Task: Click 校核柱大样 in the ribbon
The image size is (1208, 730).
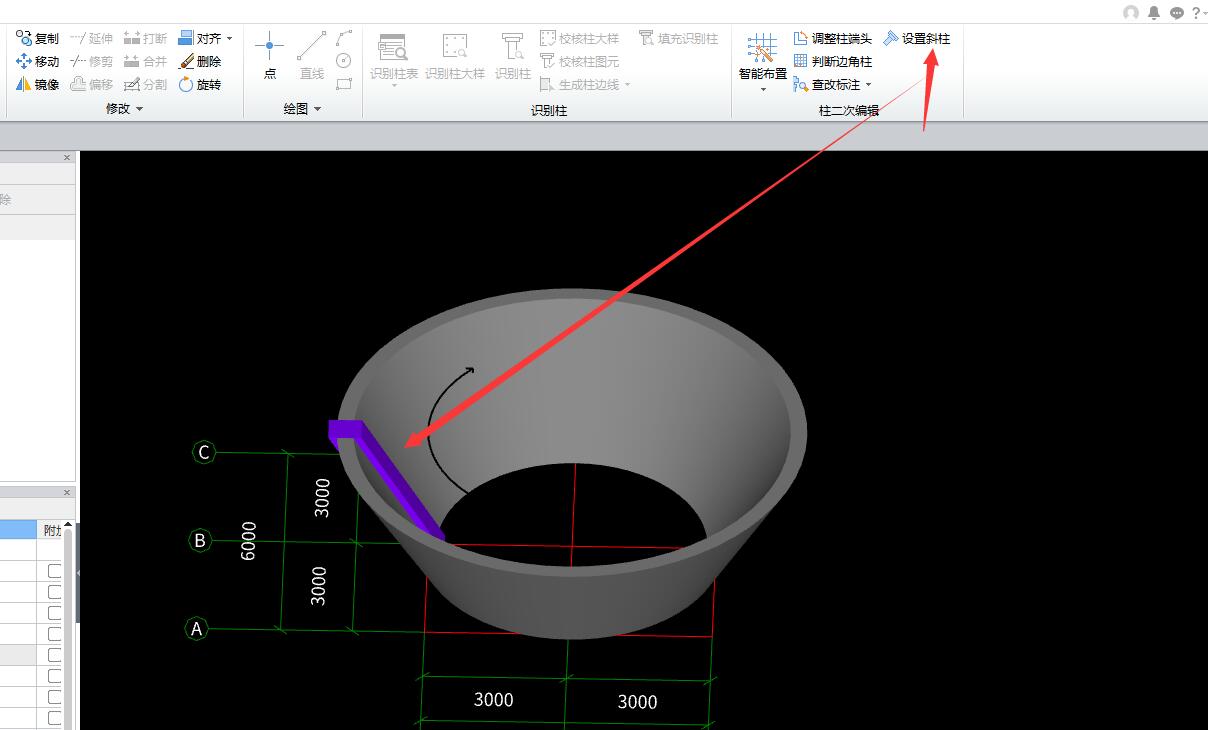Action: [x=580, y=38]
